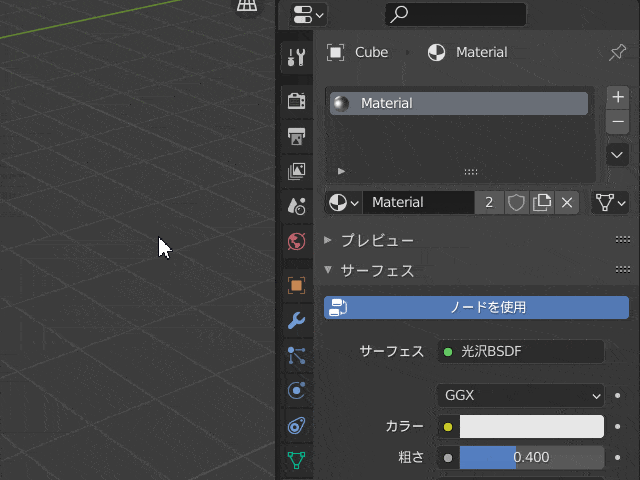Open the GGX distribution dropdown
The height and width of the screenshot is (480, 640).
[x=521, y=396]
